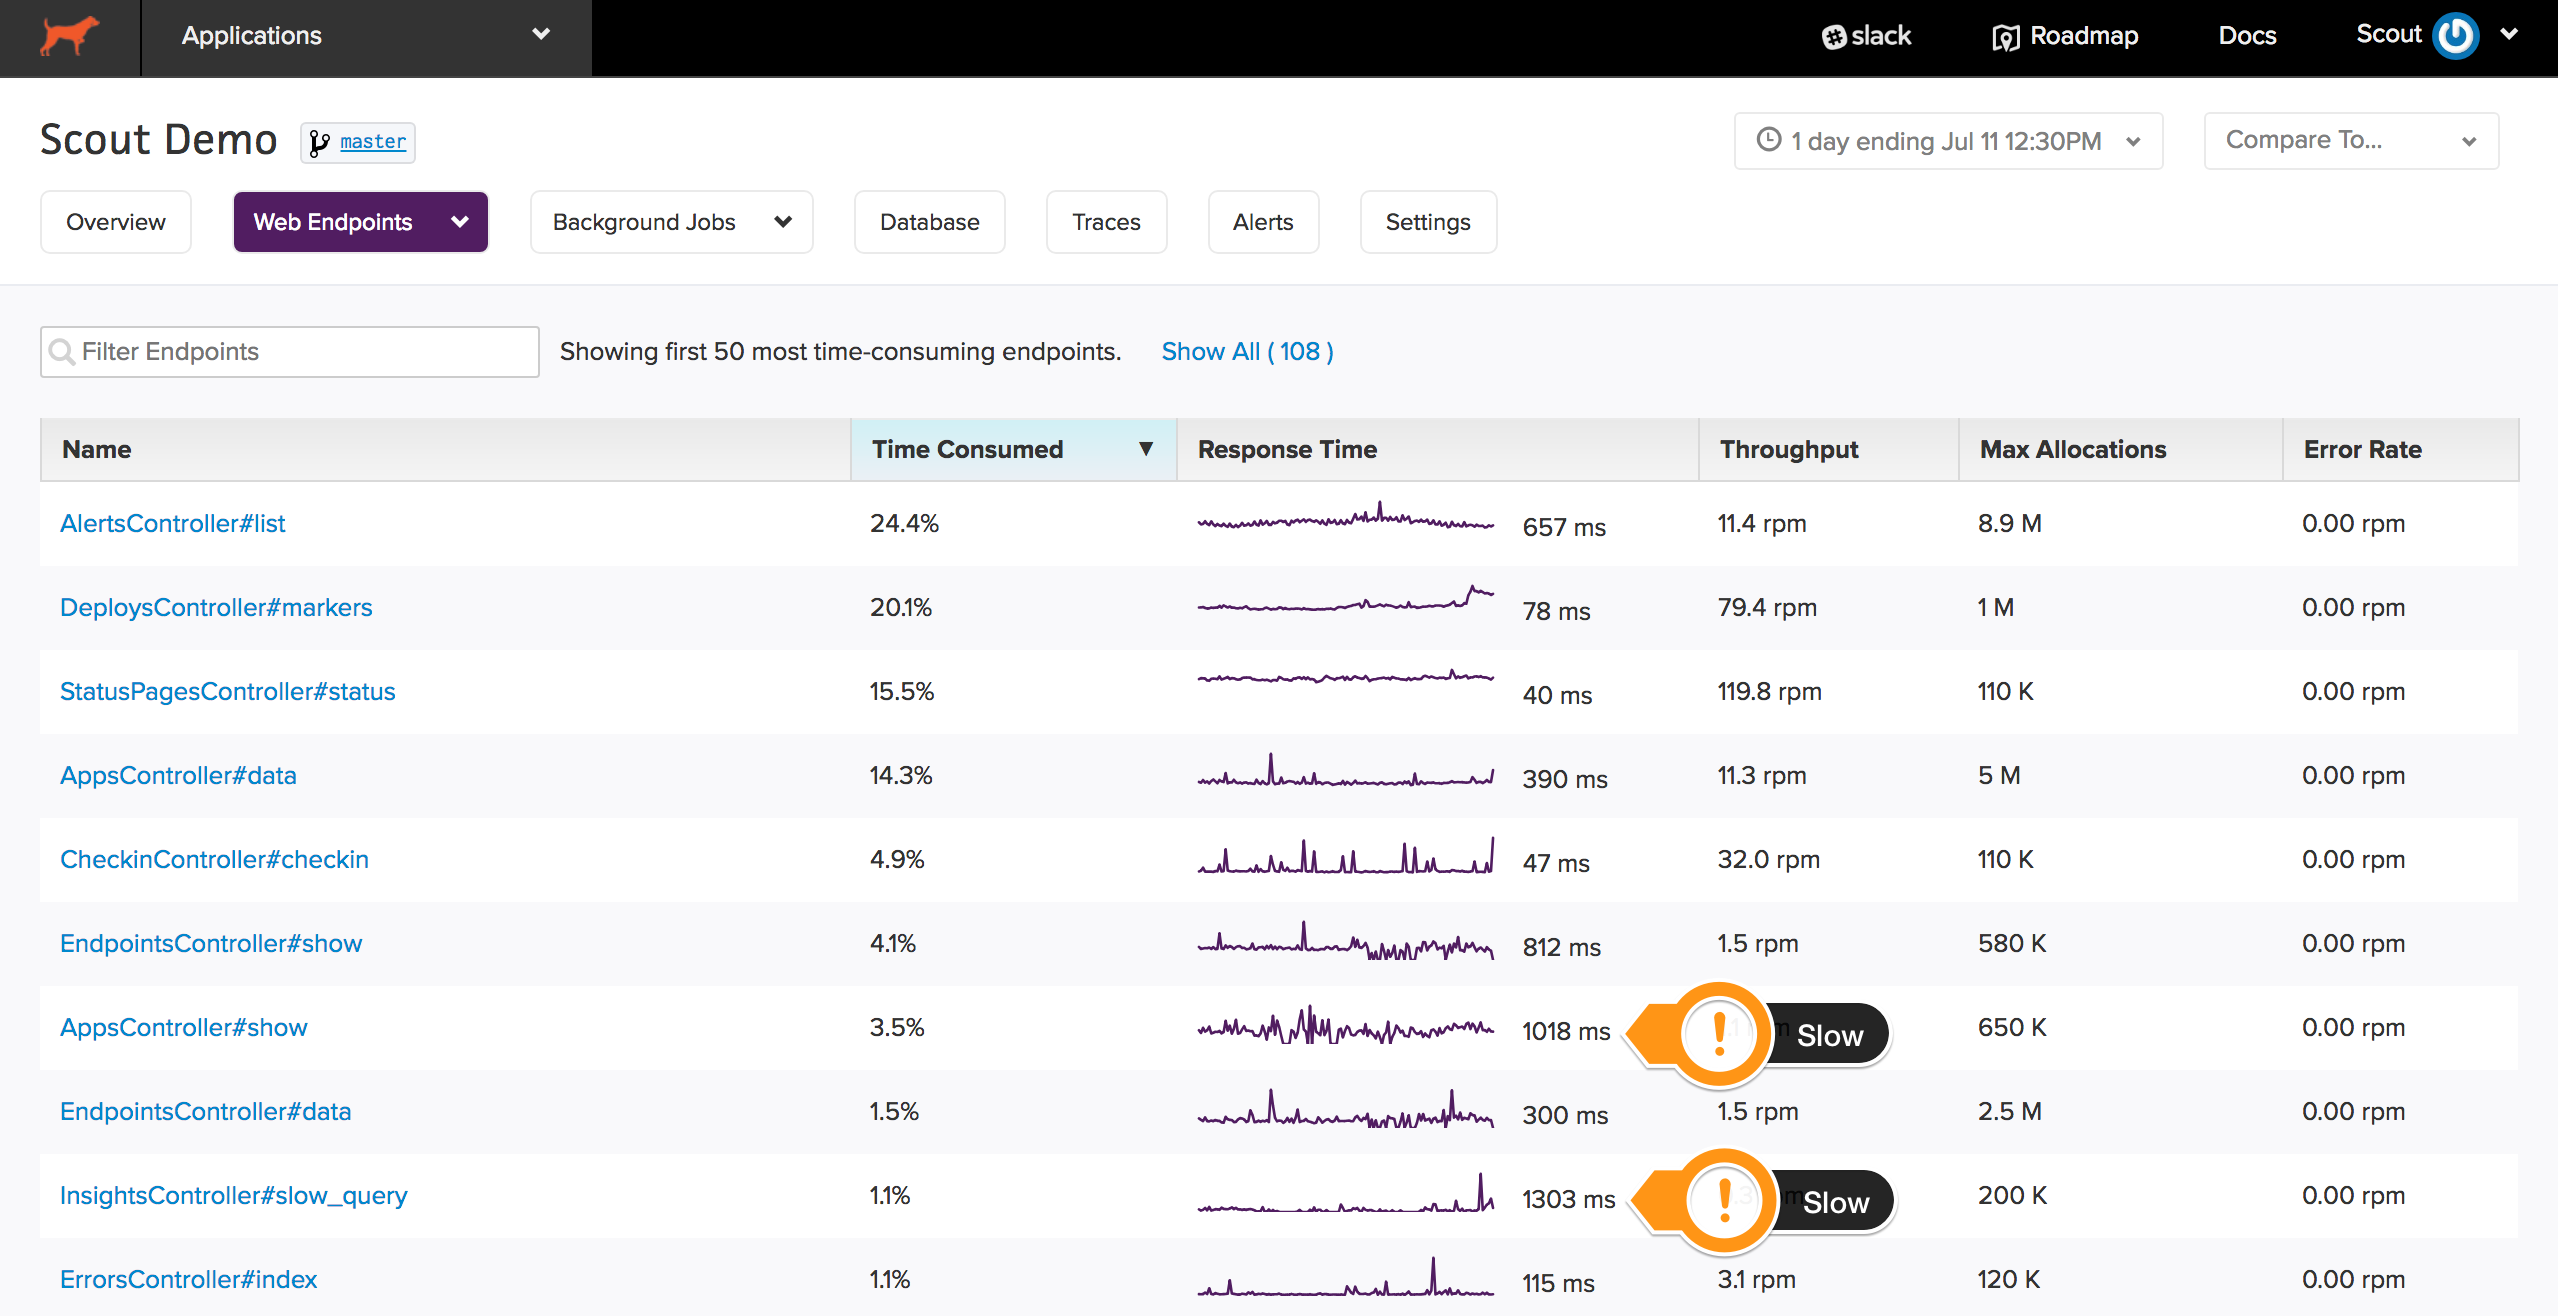Screen dimensions: 2558x1316
Task: Open the Compare To dropdown
Action: (x=2351, y=141)
